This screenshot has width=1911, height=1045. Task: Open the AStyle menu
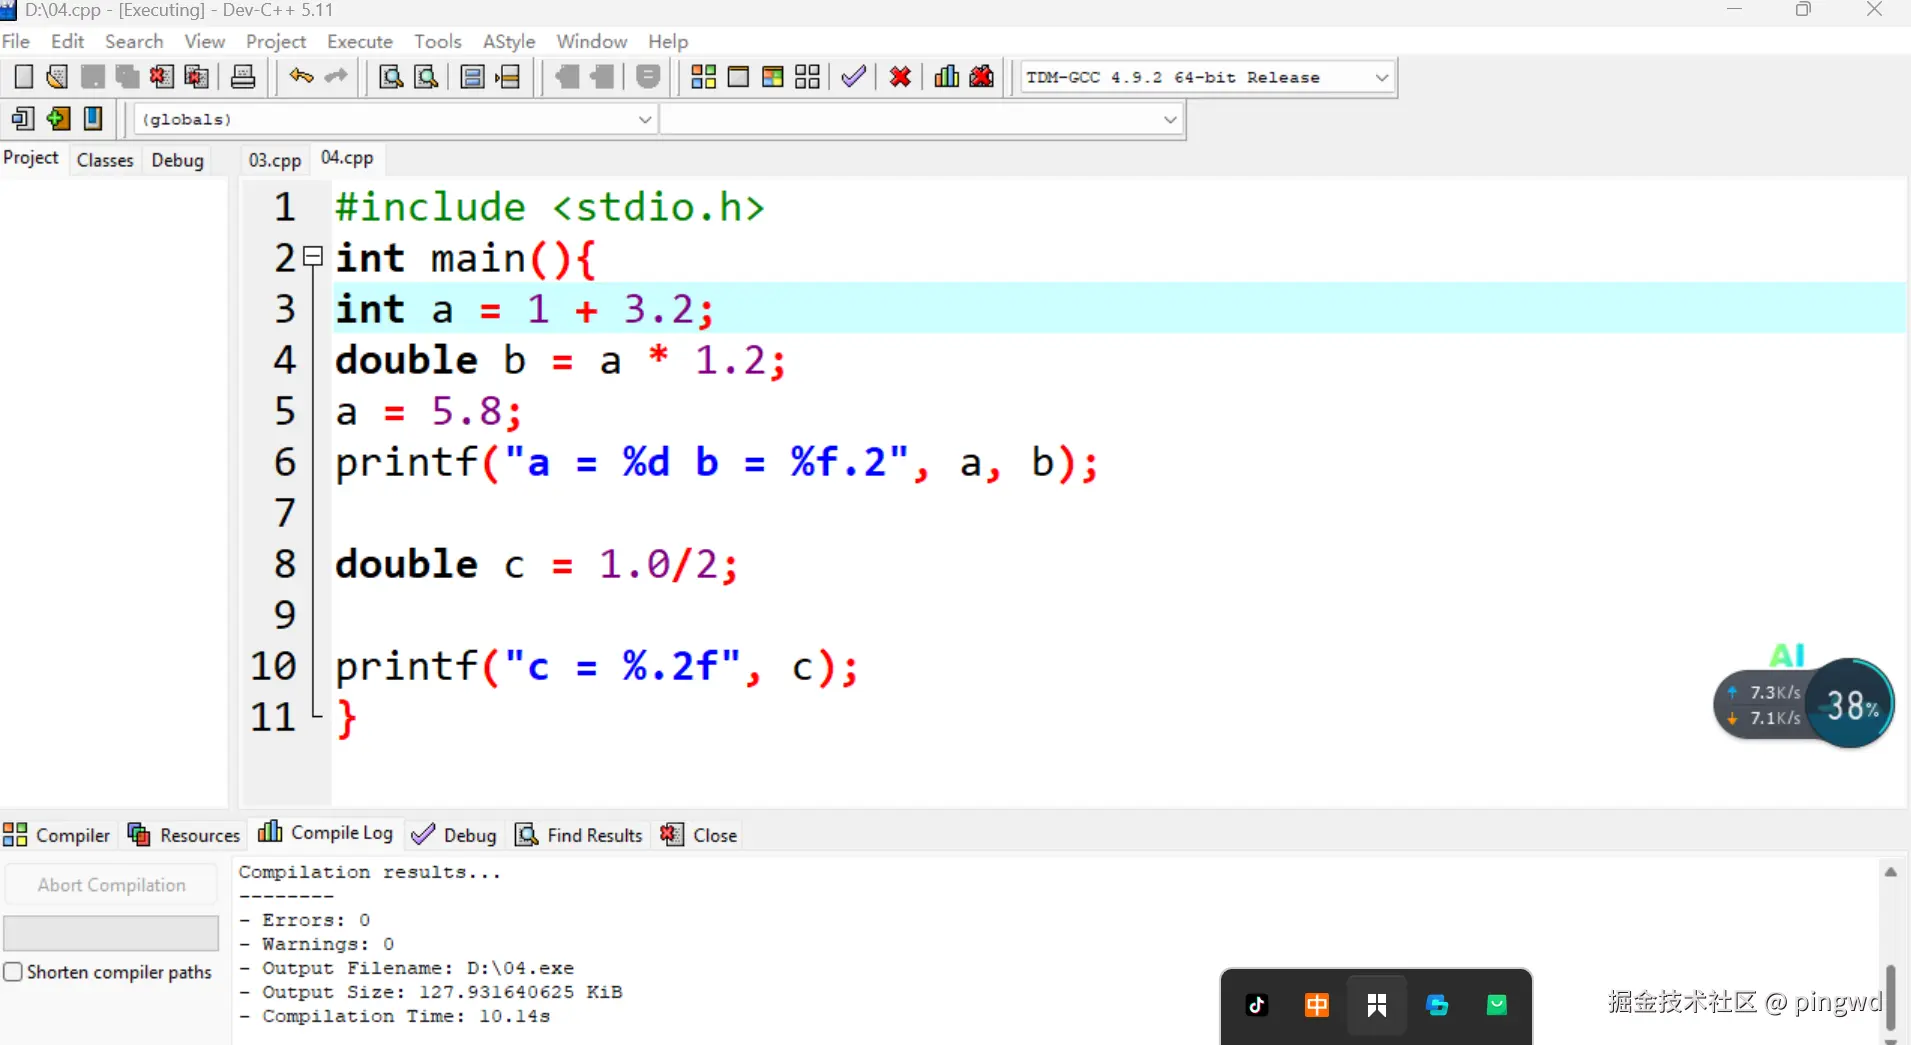click(509, 41)
